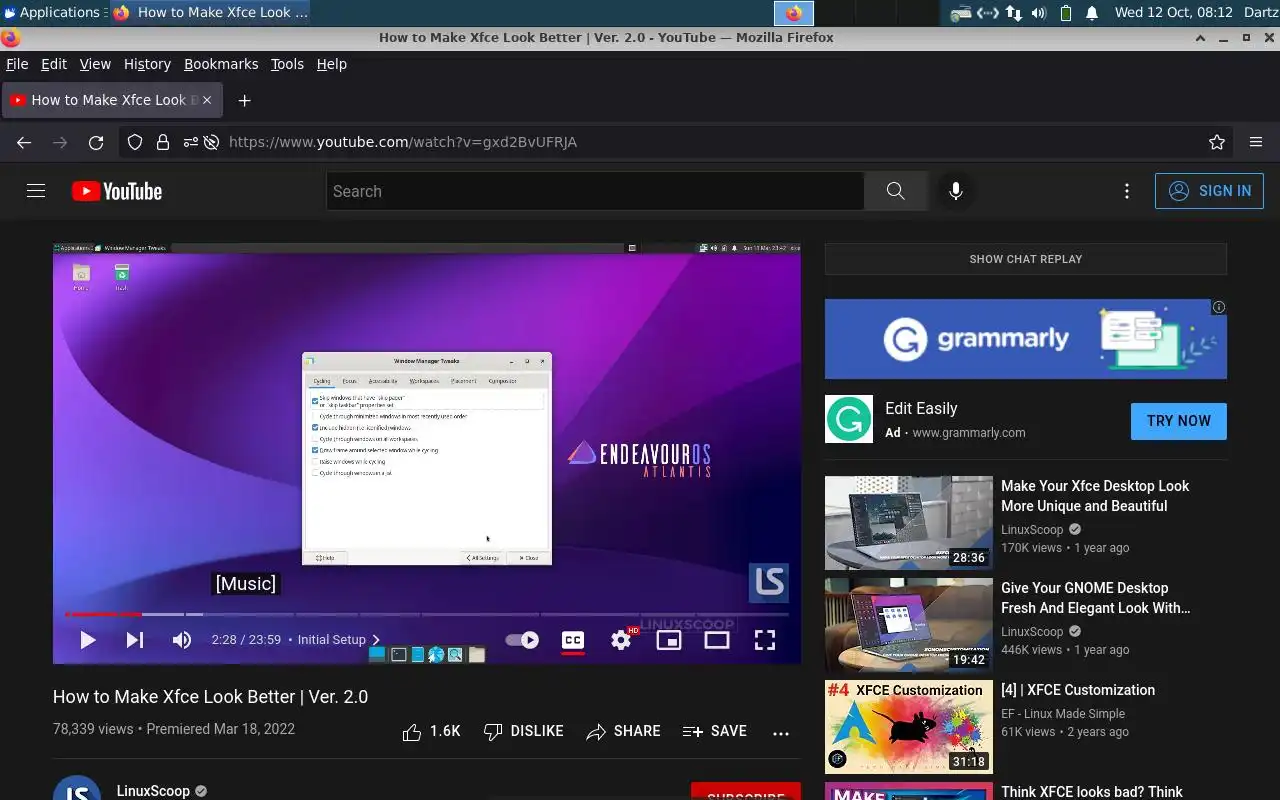Click the DISLIKE button
Image resolution: width=1280 pixels, height=800 pixels.
pos(524,732)
